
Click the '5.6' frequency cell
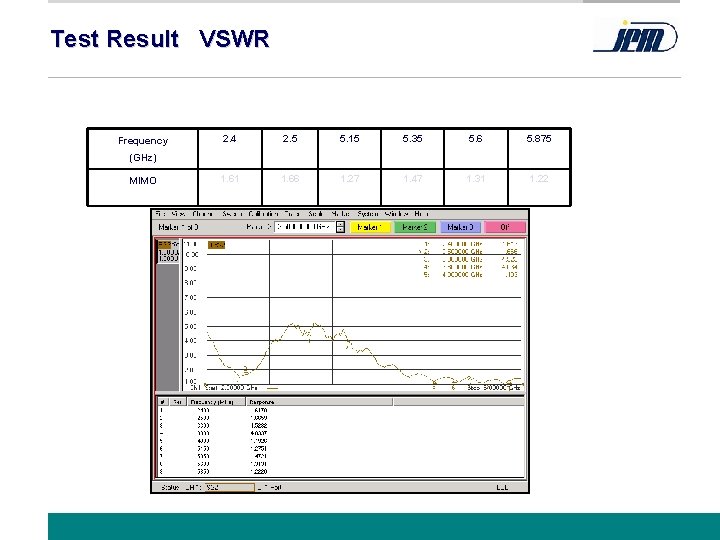(476, 149)
